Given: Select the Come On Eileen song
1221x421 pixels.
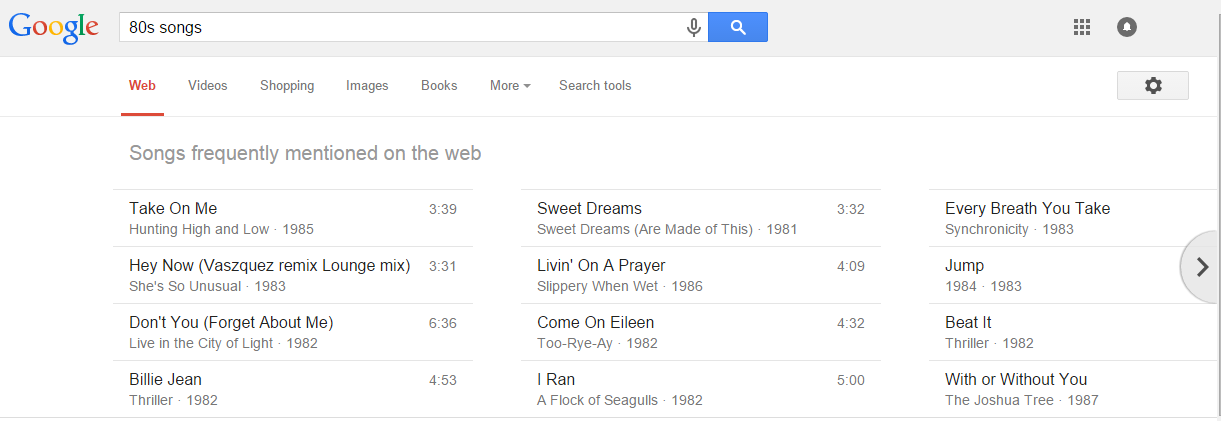Looking at the screenshot, I should point(595,323).
